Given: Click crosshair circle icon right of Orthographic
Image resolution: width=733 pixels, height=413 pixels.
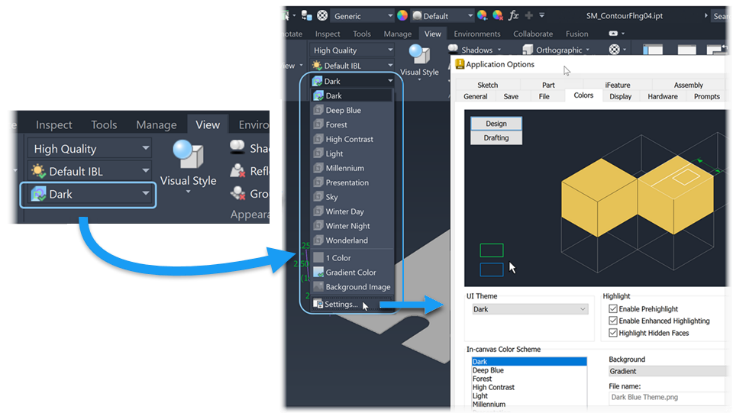Looking at the screenshot, I should [614, 49].
